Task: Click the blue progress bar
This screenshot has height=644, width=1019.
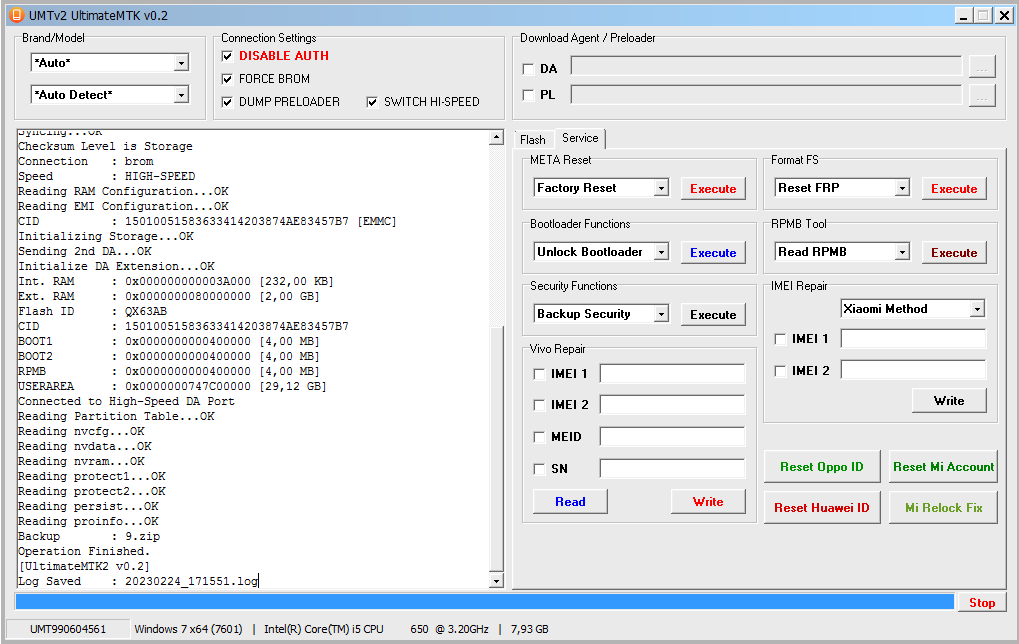Action: pos(484,602)
